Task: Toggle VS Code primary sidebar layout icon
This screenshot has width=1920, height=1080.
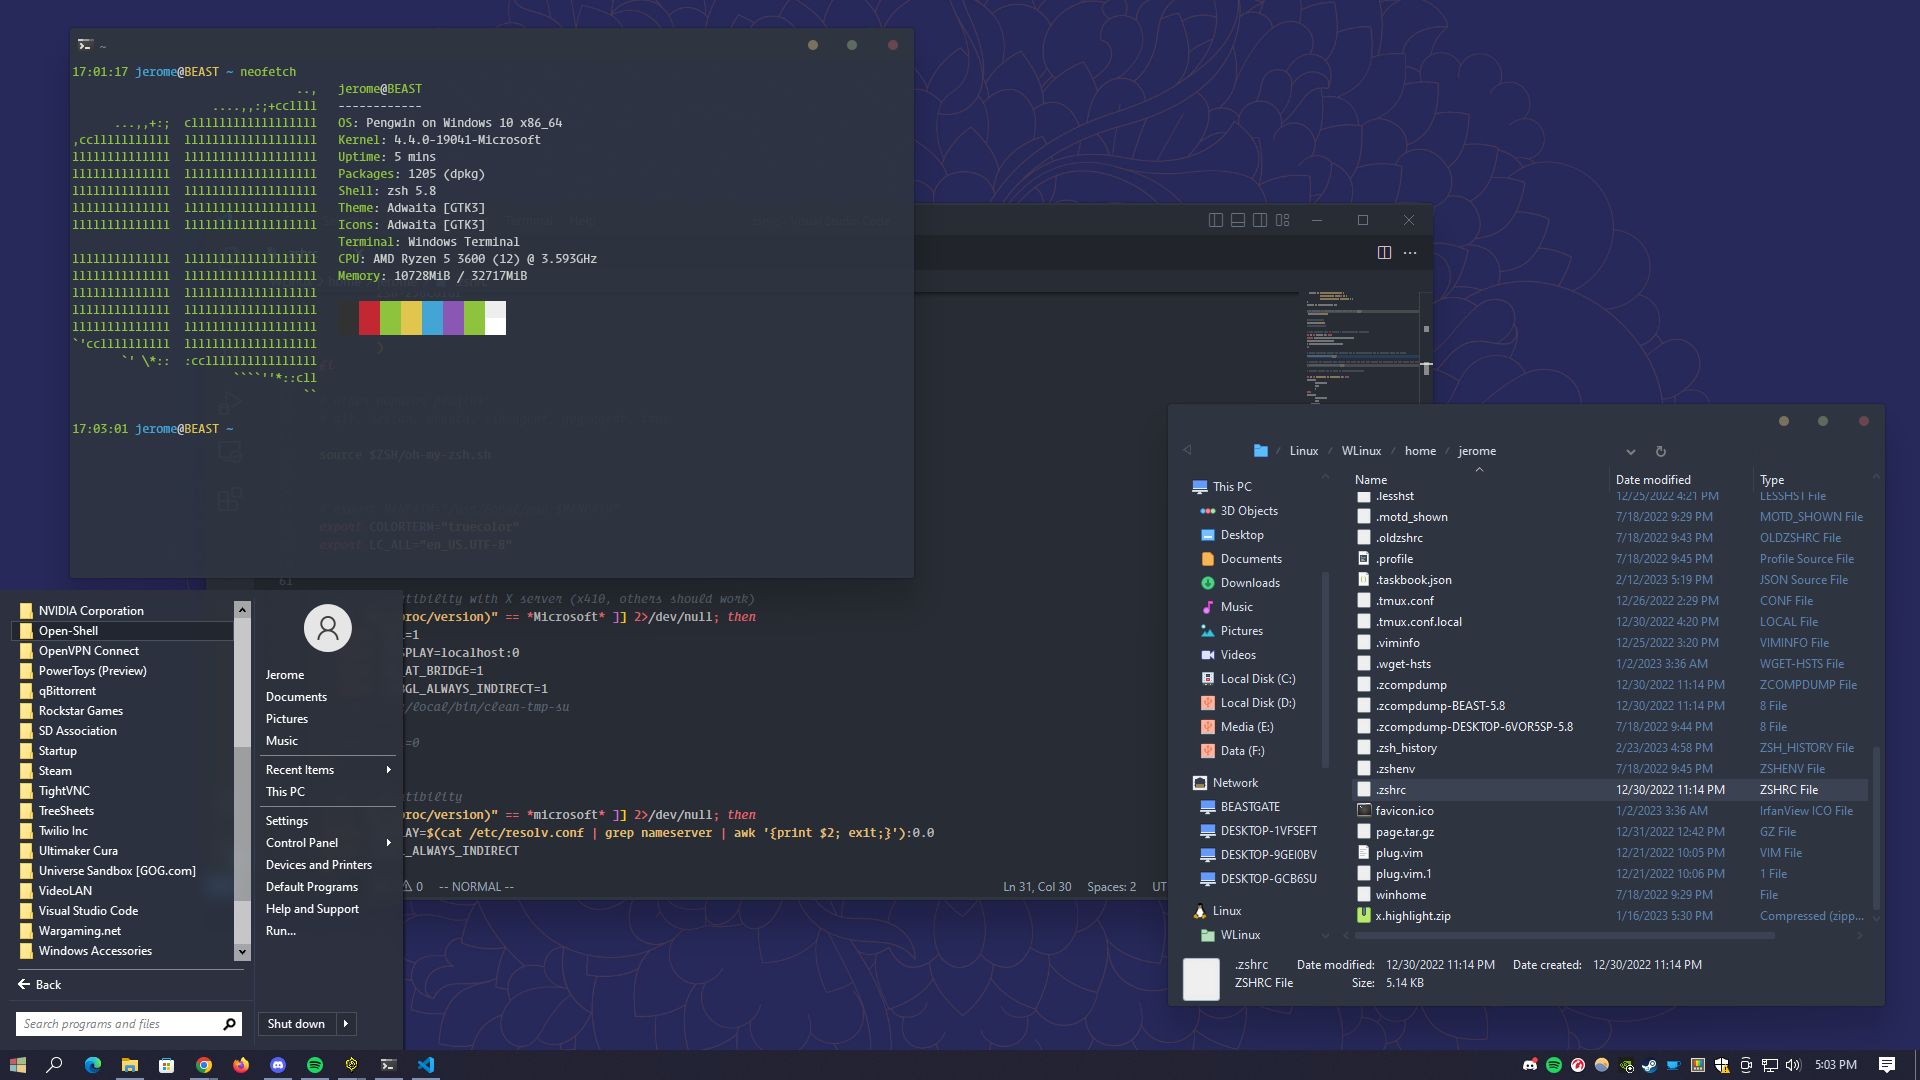Action: coord(1216,220)
